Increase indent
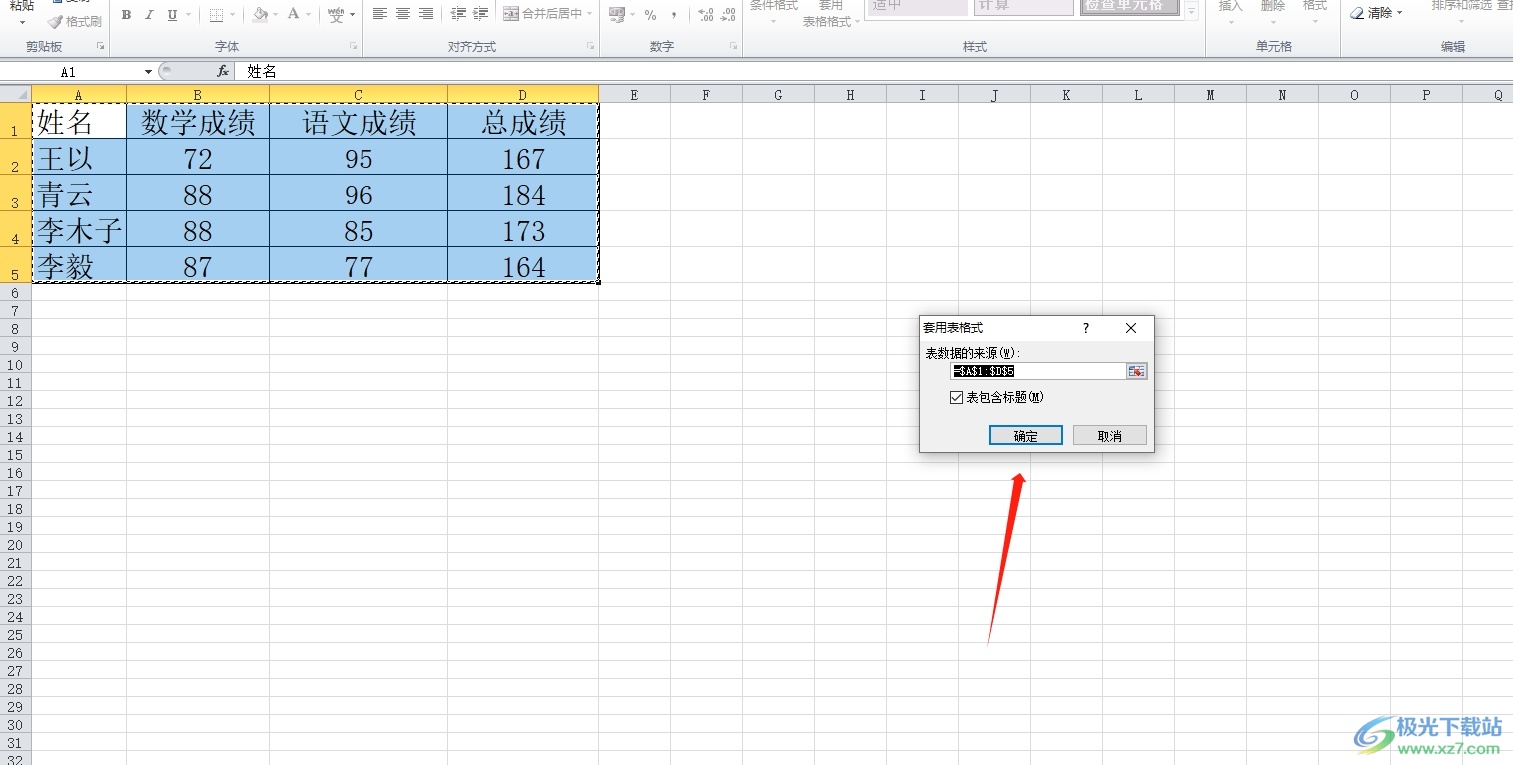The image size is (1513, 765). tap(481, 14)
